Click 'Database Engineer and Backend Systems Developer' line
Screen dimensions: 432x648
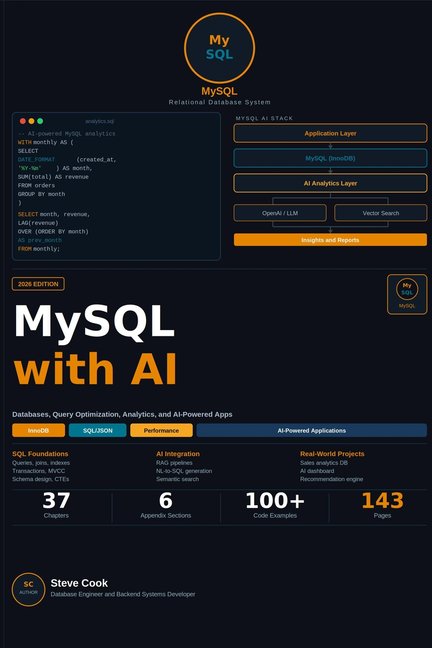click(123, 594)
